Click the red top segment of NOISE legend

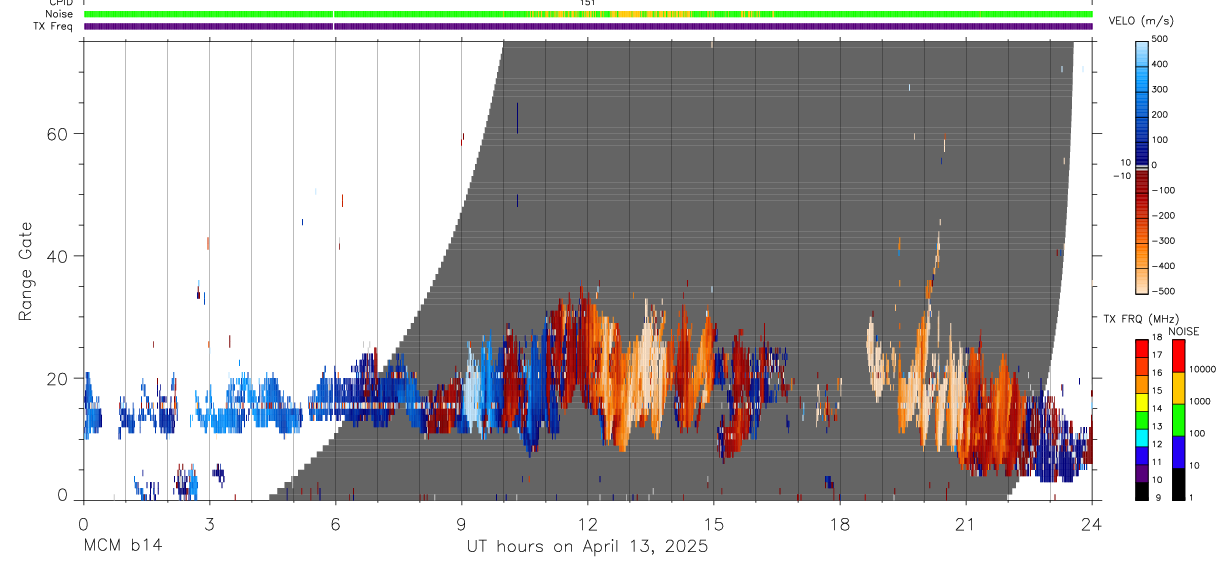[1178, 356]
